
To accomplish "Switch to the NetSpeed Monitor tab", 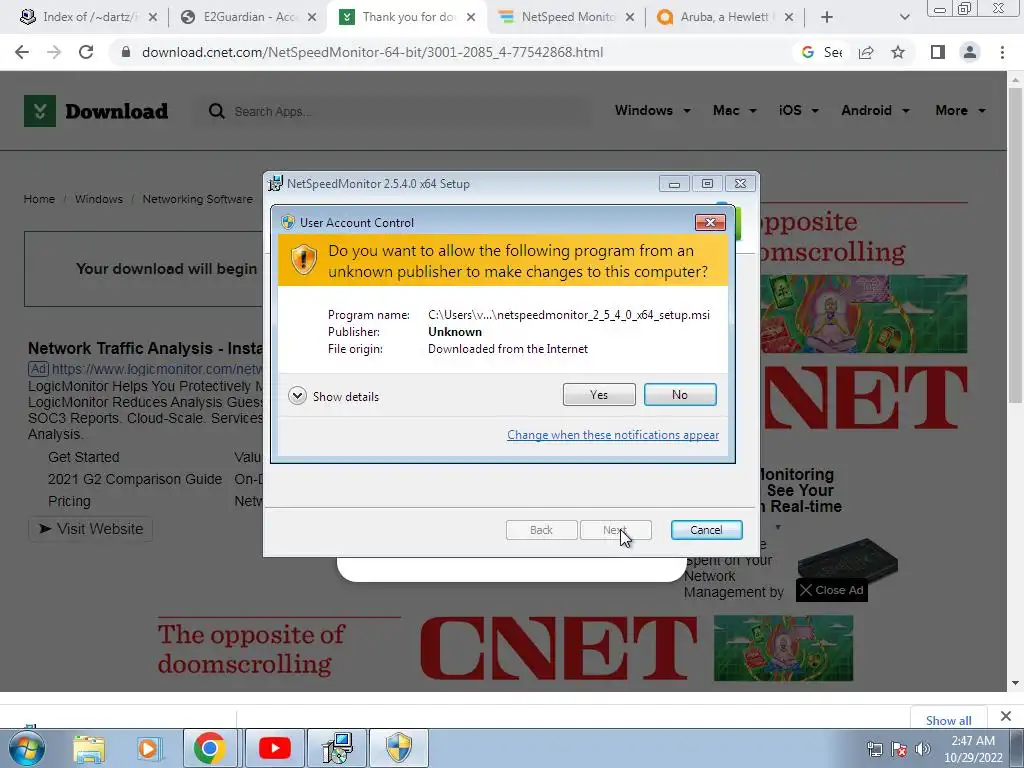I will [x=566, y=17].
